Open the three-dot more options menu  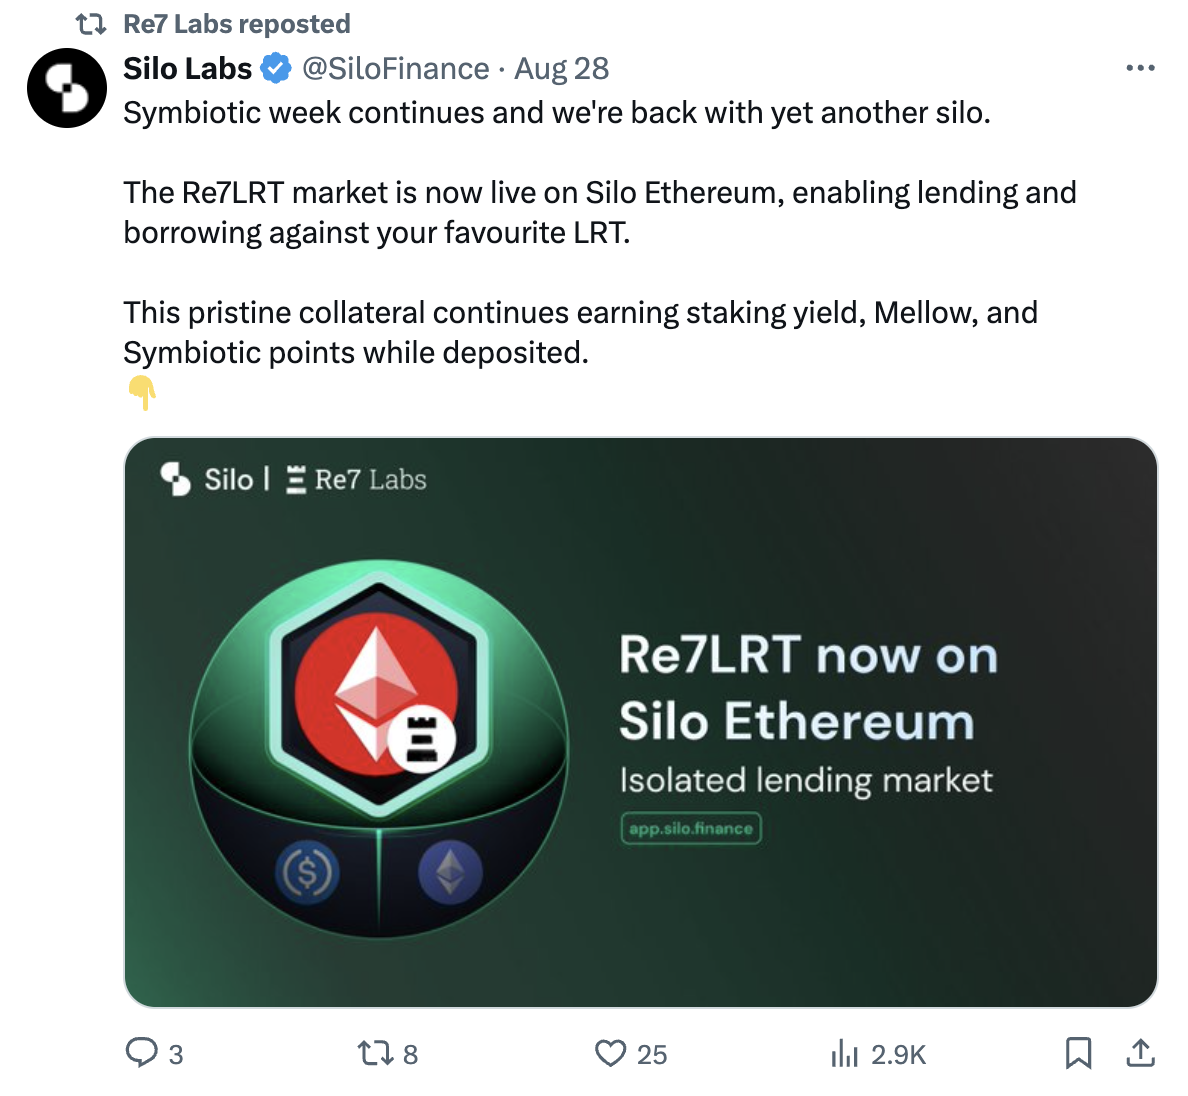tap(1140, 68)
